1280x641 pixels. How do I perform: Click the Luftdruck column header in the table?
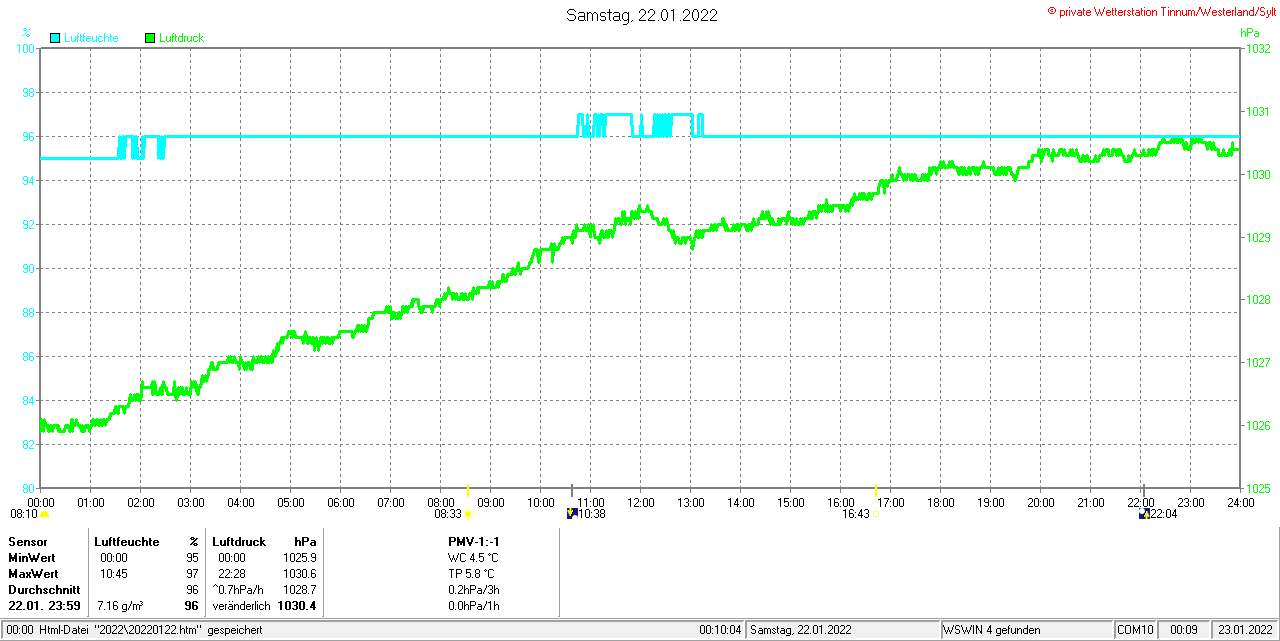coord(240,541)
